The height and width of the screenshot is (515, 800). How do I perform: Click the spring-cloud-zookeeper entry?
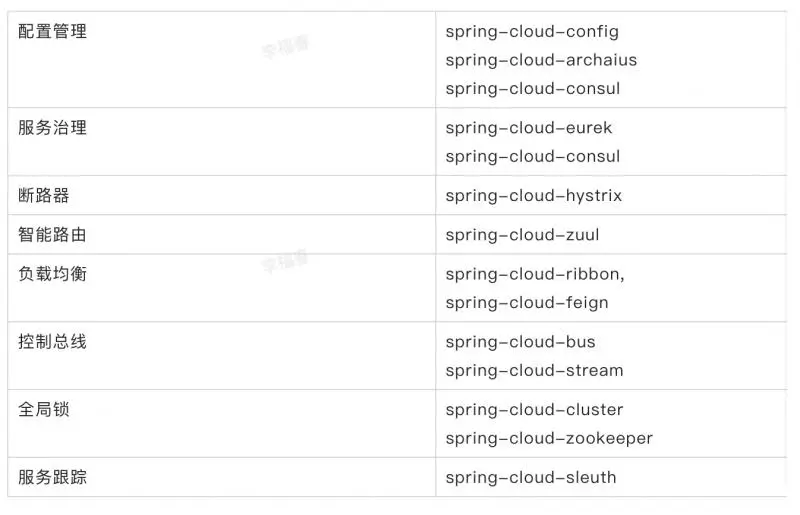(x=549, y=438)
